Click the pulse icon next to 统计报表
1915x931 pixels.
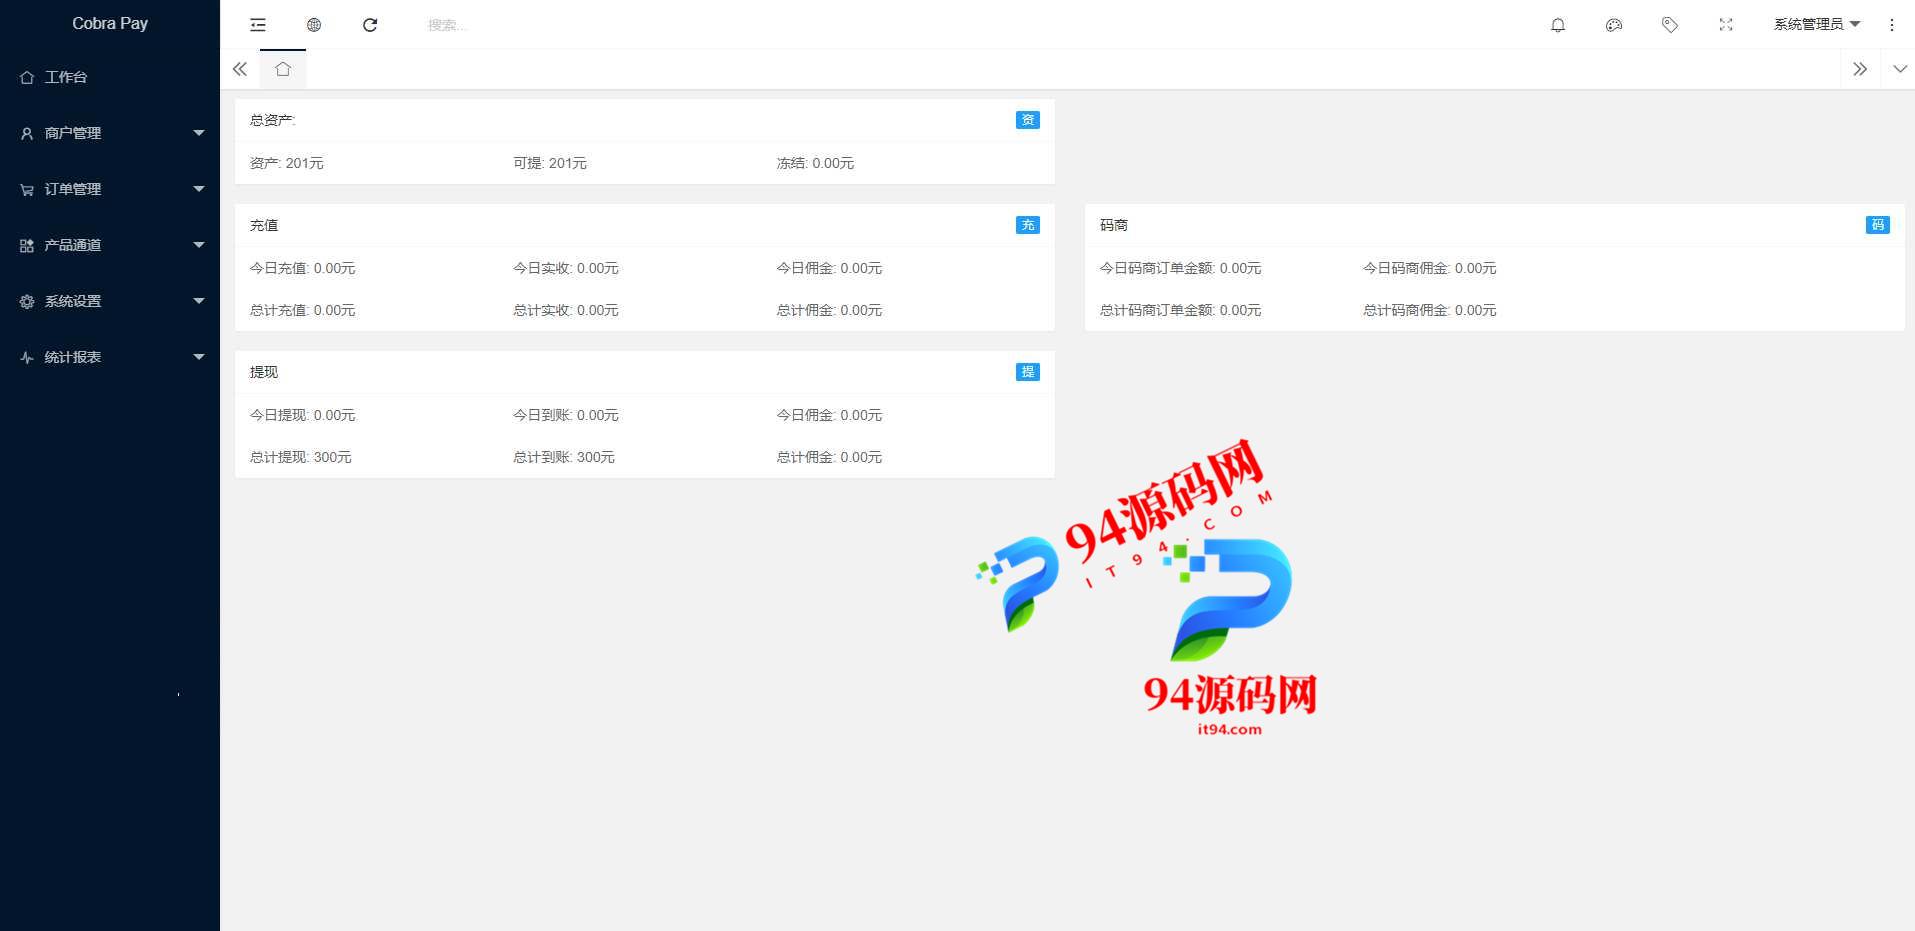coord(27,357)
